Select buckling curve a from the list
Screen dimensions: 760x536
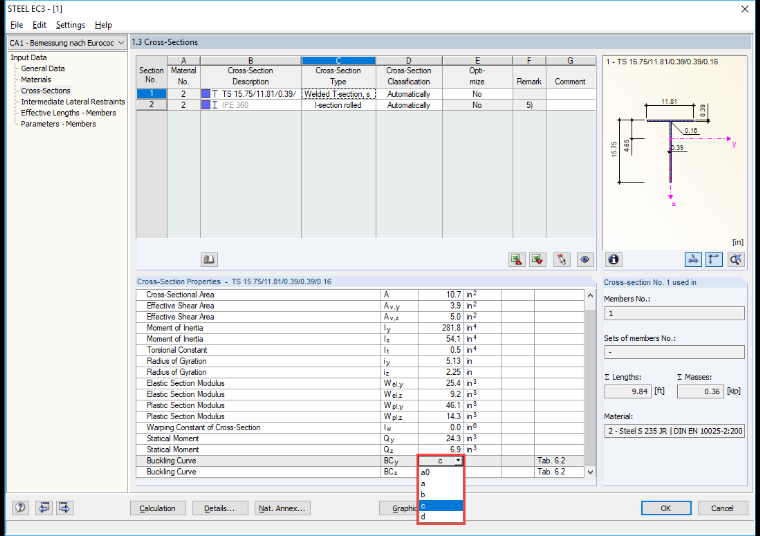click(x=441, y=483)
